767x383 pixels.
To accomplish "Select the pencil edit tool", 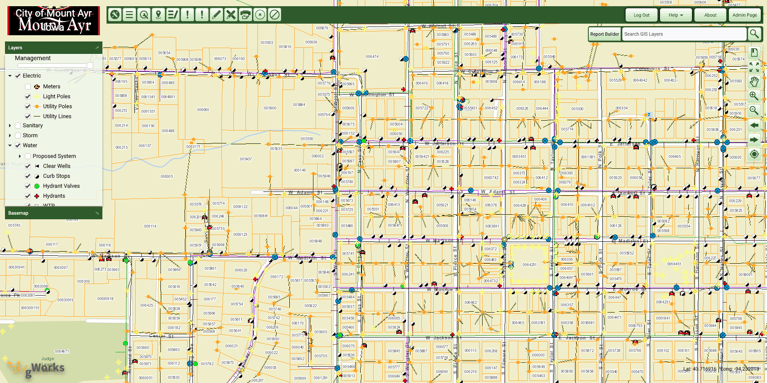I will click(216, 15).
